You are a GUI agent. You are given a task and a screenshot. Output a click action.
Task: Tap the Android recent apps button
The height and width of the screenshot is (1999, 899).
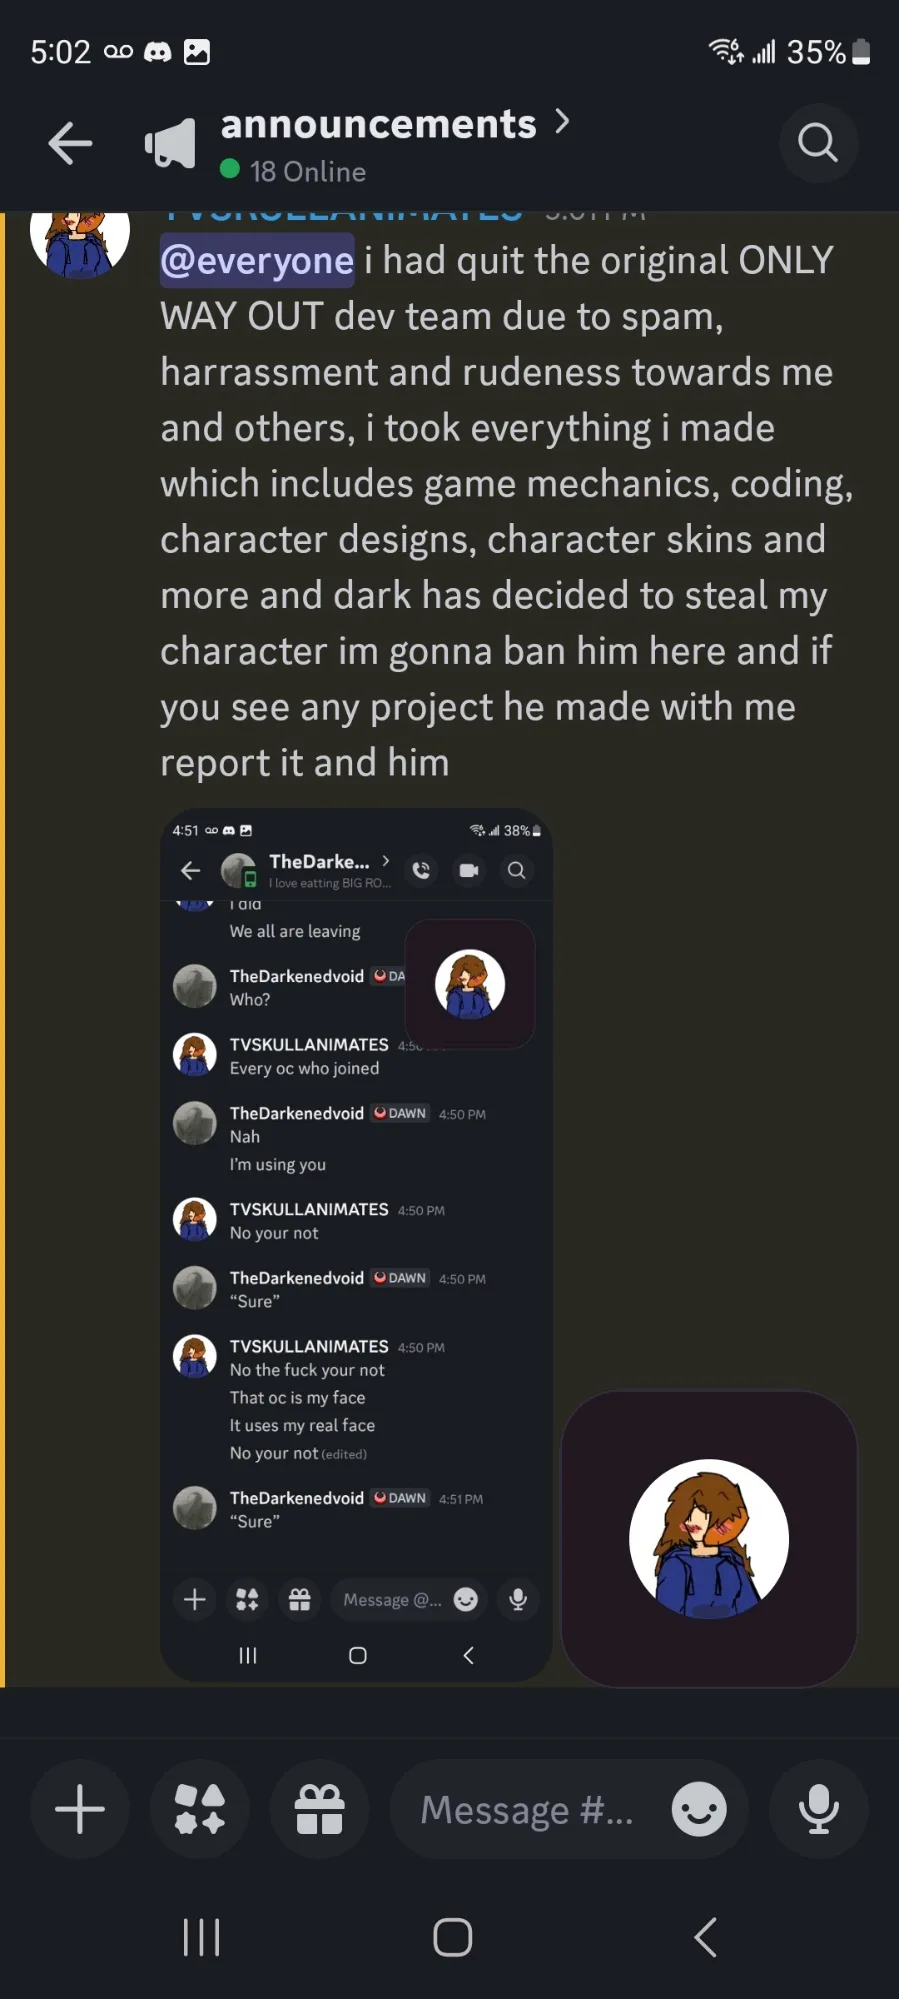click(201, 1937)
